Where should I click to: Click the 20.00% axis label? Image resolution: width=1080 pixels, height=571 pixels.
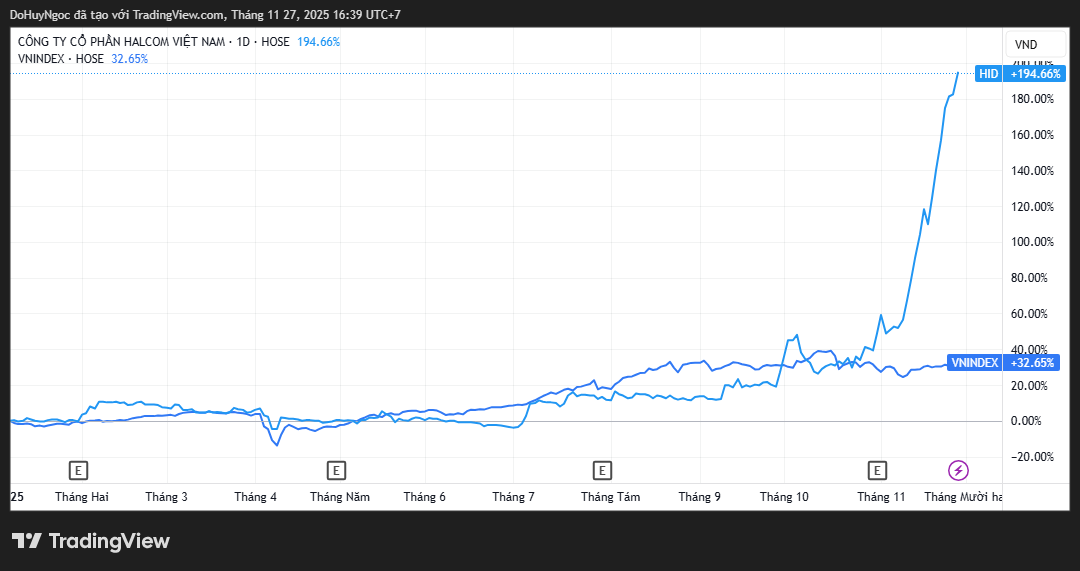(1029, 385)
